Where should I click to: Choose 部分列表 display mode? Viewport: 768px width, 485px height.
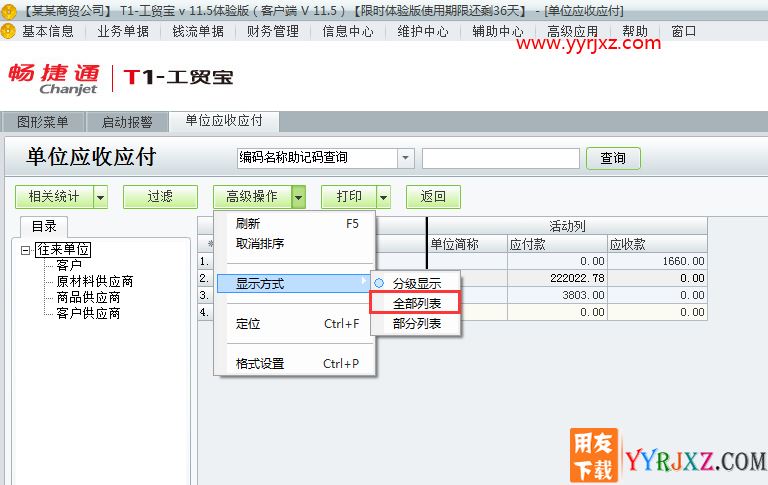[x=415, y=323]
